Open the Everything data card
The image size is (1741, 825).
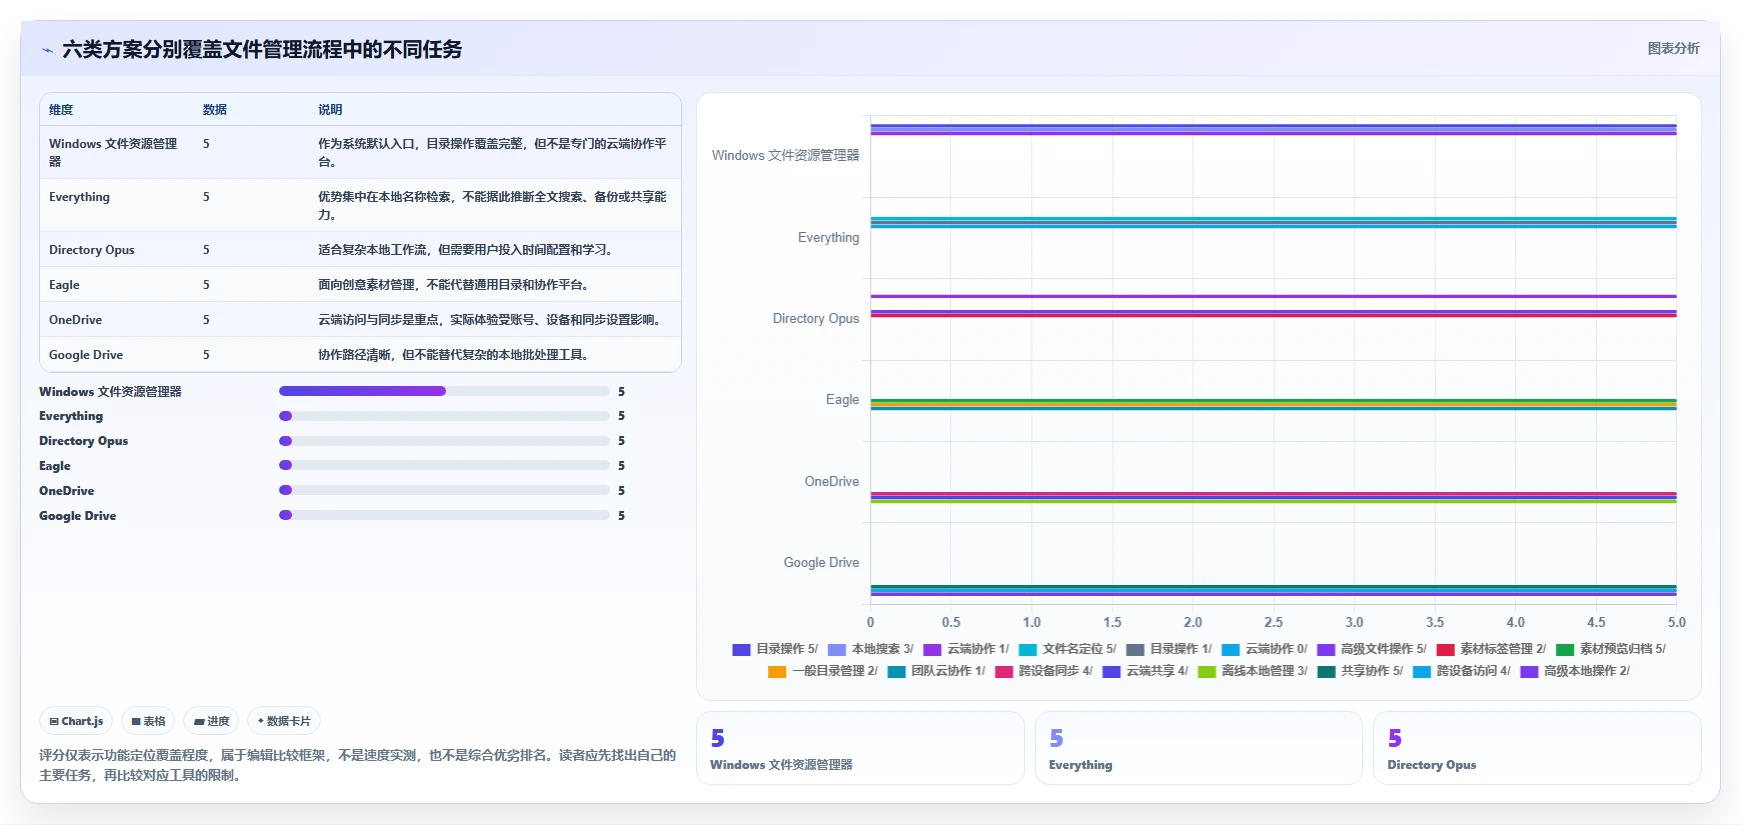tap(1198, 748)
